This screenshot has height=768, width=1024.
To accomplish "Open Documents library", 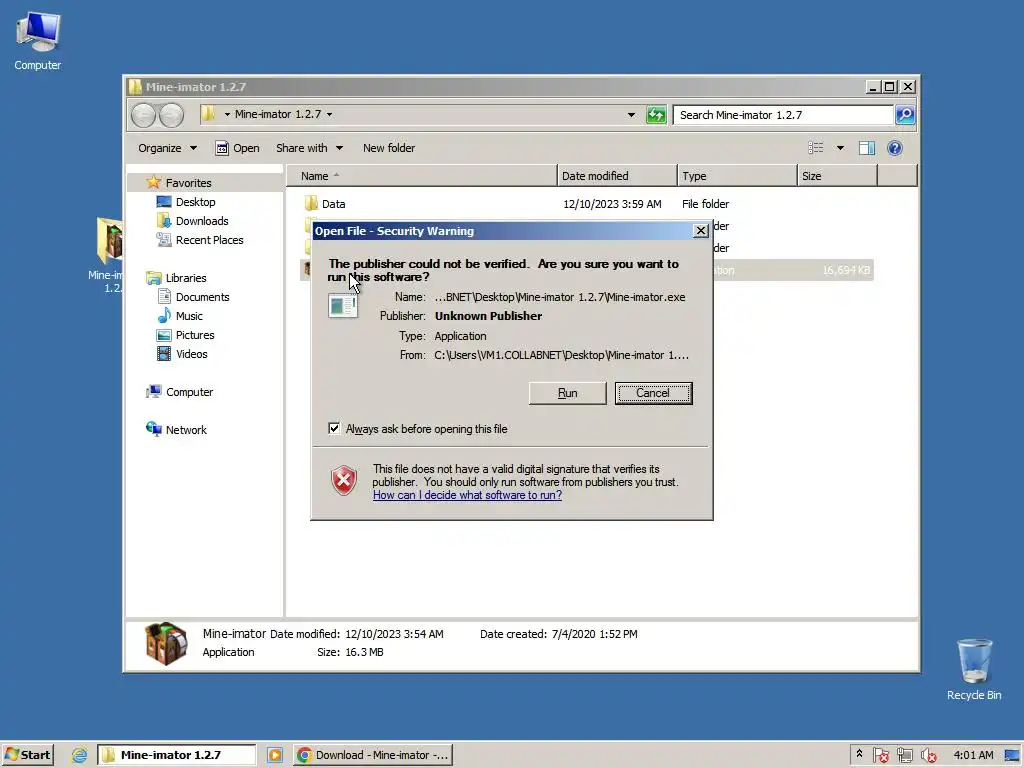I will click(x=202, y=296).
